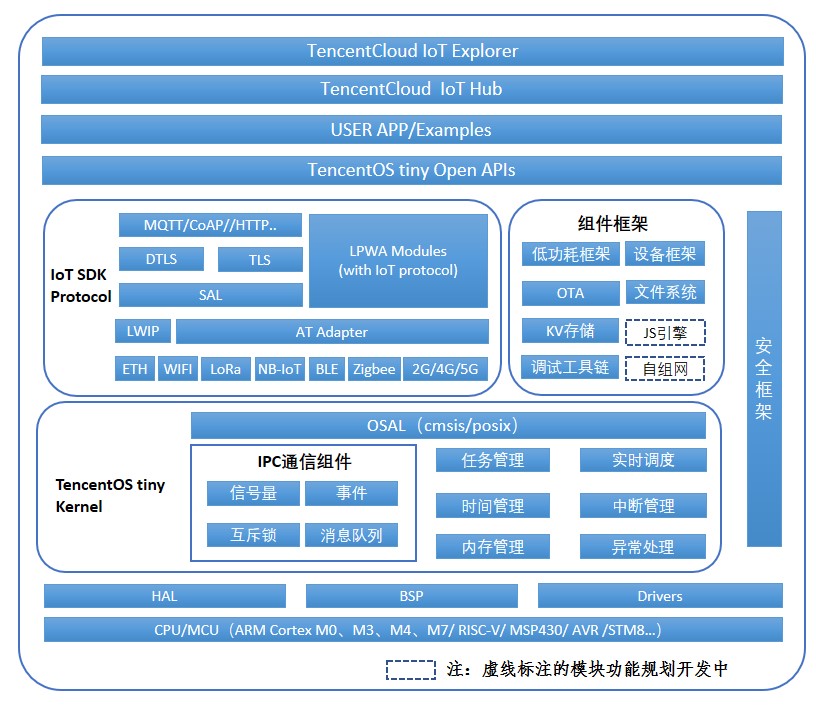Viewport: 816px width, 705px height.
Task: Click the 消息队列 block
Action: click(x=351, y=535)
